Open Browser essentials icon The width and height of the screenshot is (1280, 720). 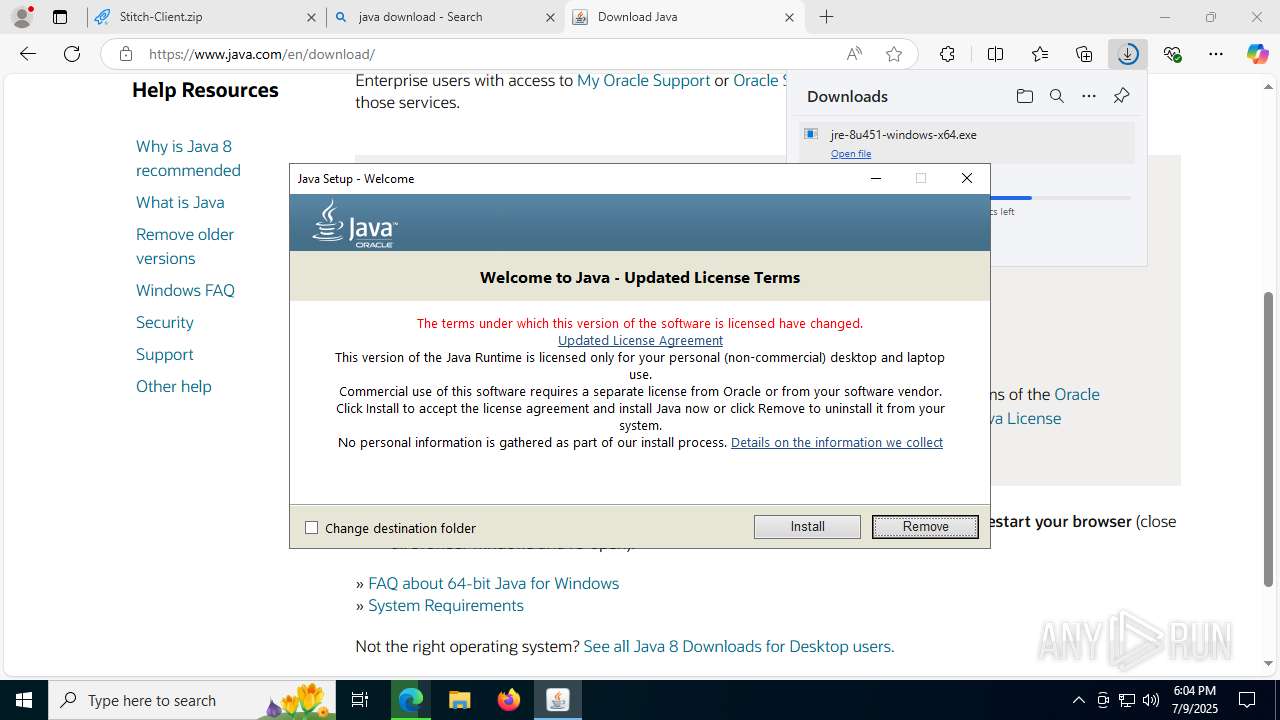(1172, 54)
